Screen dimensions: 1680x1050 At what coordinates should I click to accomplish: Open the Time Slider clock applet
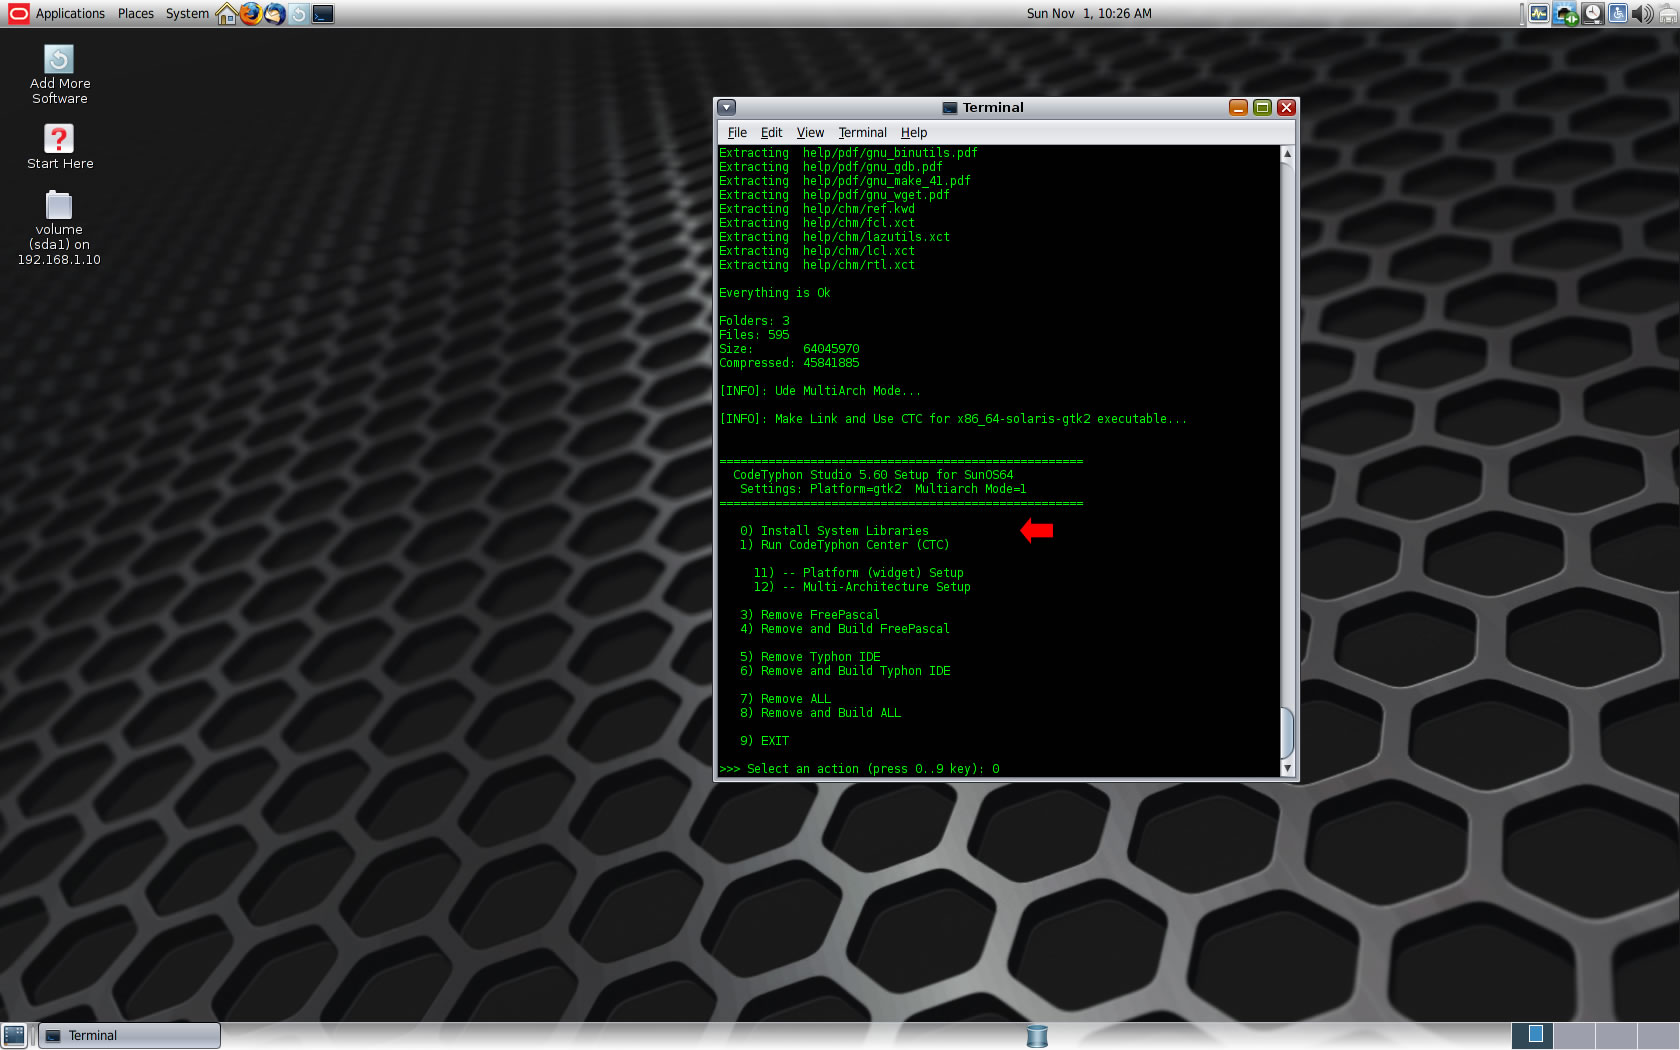tap(1592, 14)
